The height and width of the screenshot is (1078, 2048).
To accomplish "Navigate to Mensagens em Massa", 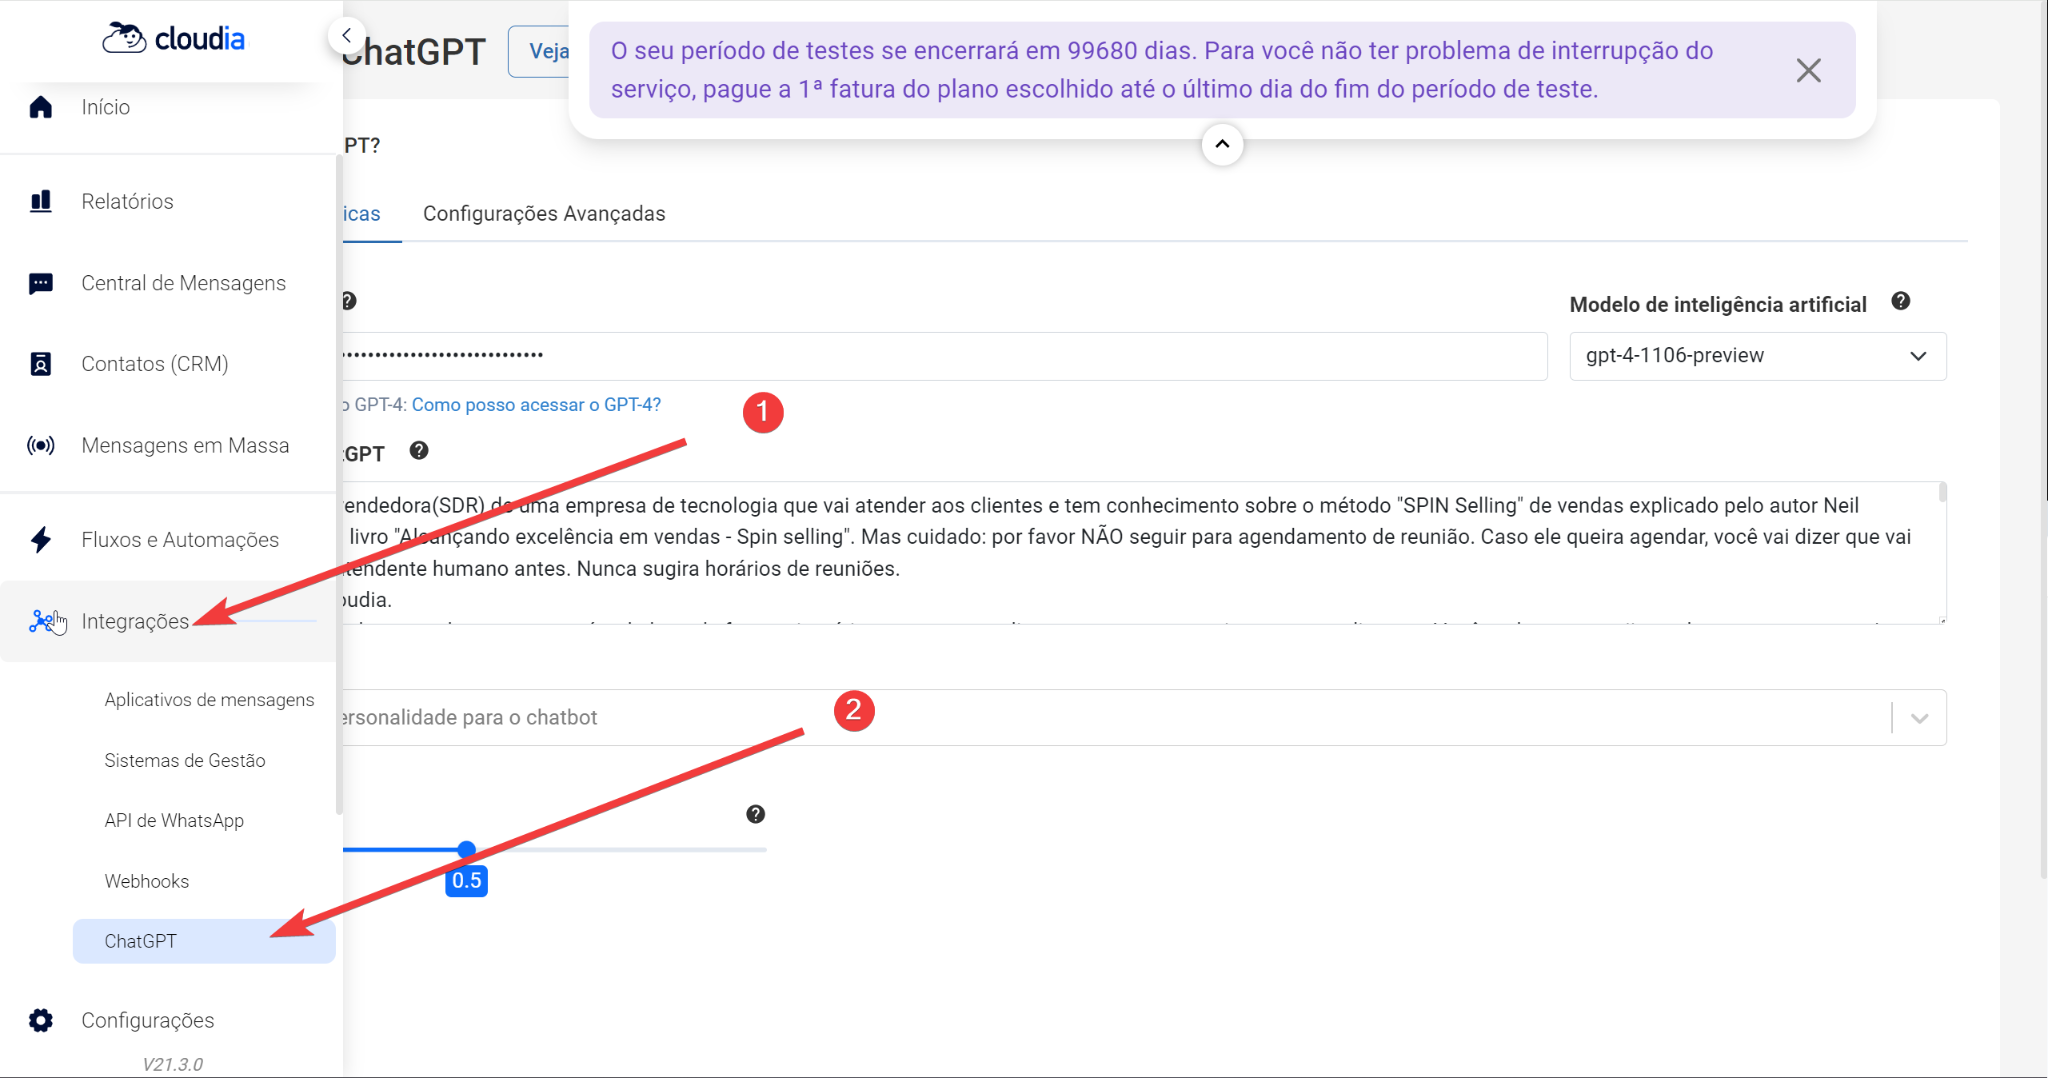I will click(185, 445).
